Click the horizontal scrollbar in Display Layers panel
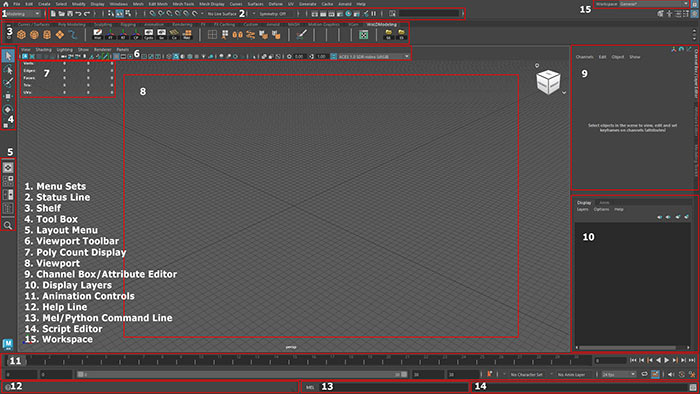This screenshot has width=700, height=394. [x=627, y=347]
